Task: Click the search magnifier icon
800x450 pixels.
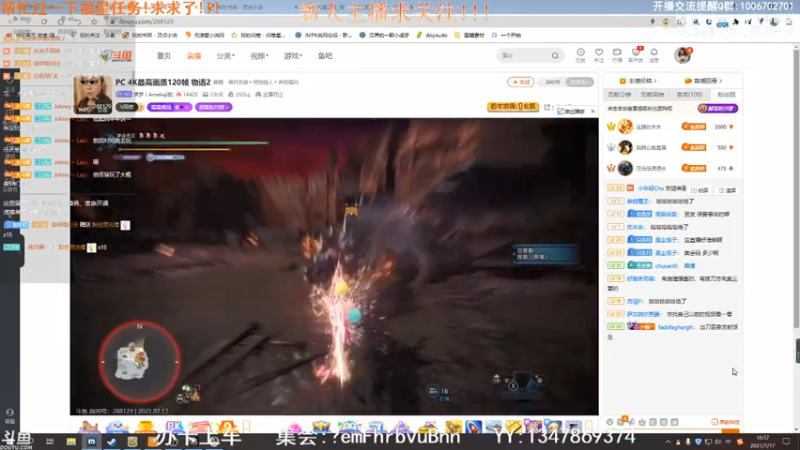Action: [555, 55]
